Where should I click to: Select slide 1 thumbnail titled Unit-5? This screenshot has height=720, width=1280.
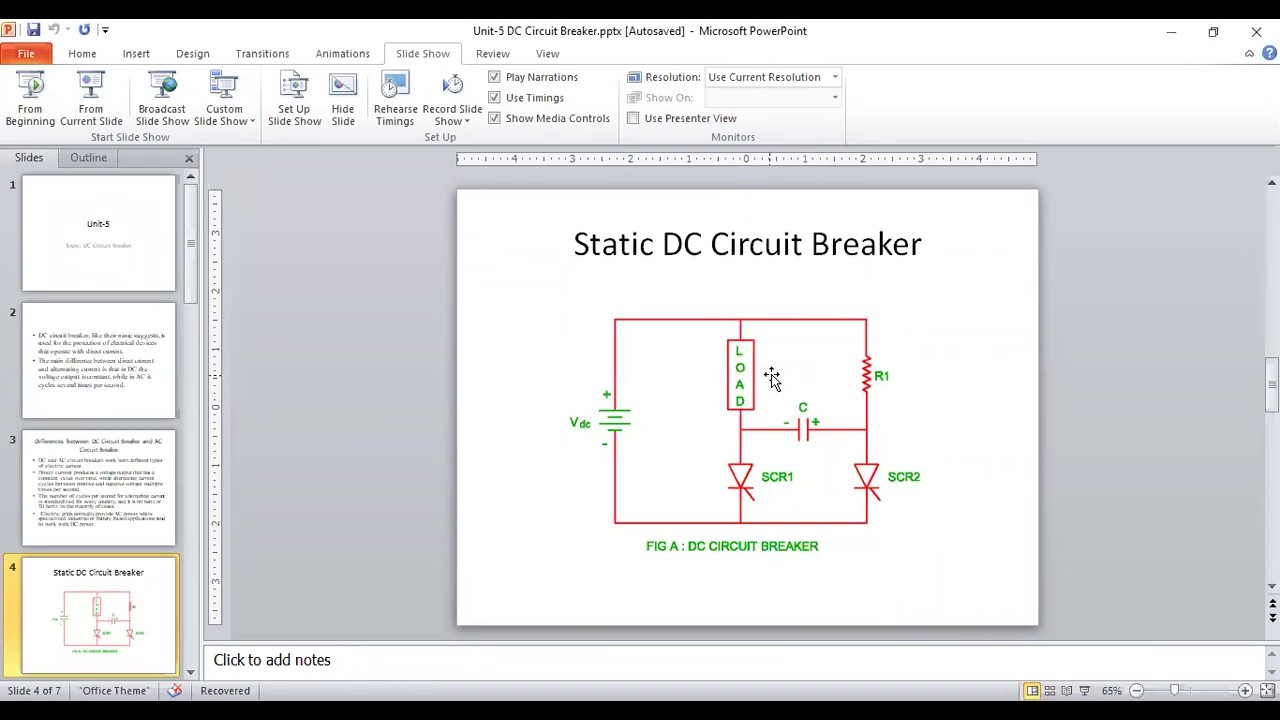pos(99,233)
